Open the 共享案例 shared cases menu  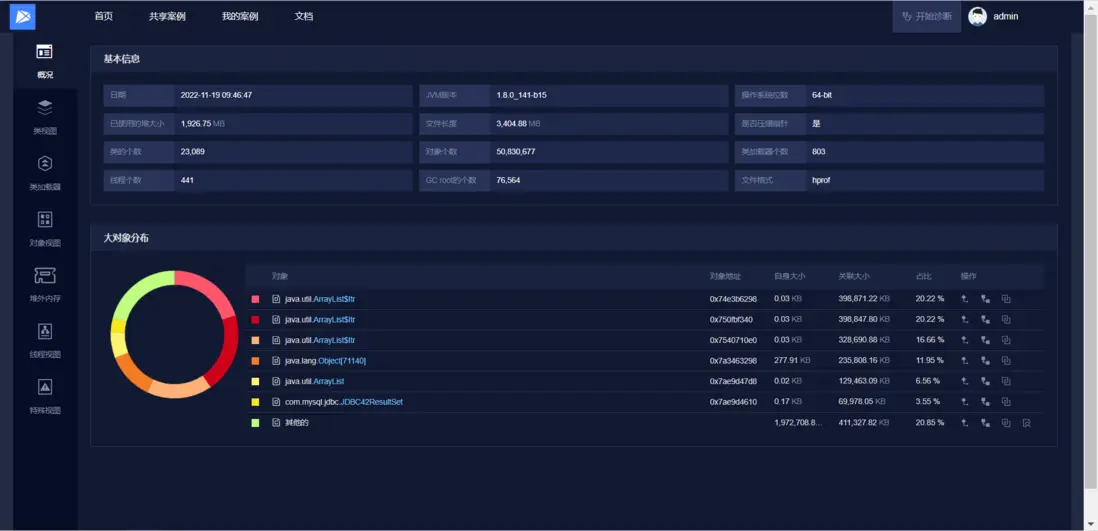(x=167, y=16)
